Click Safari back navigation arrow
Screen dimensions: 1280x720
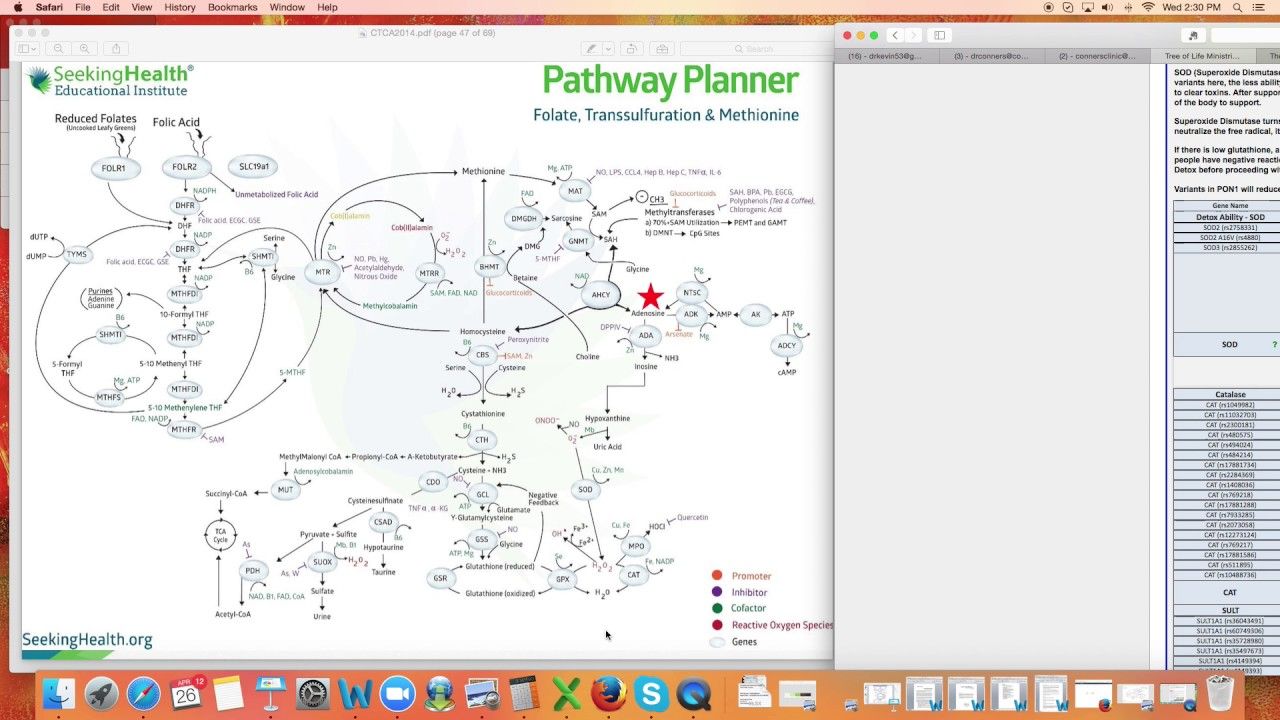point(895,35)
